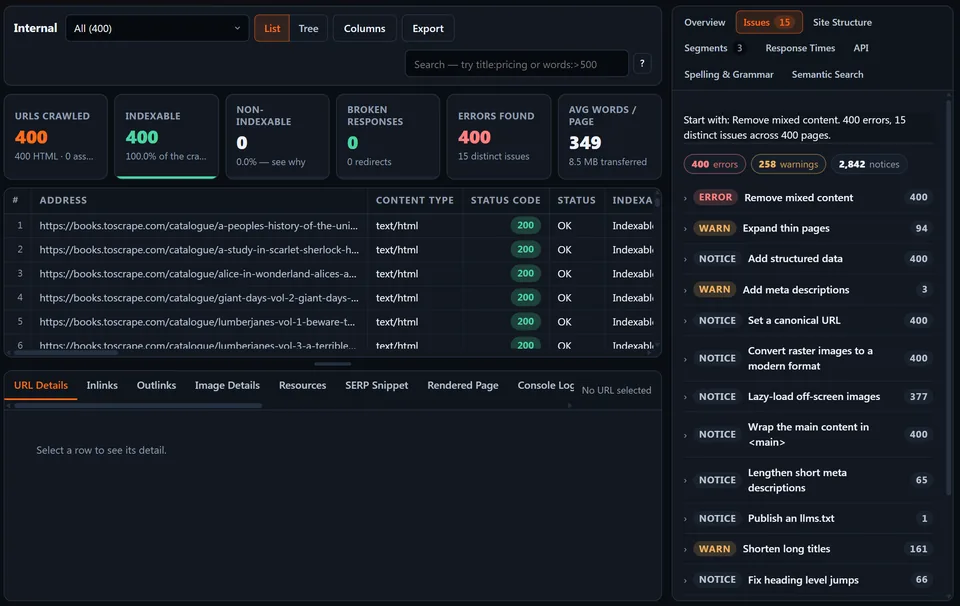Screen dimensions: 960x606
Task: Select the List view toggle
Action: click(272, 28)
